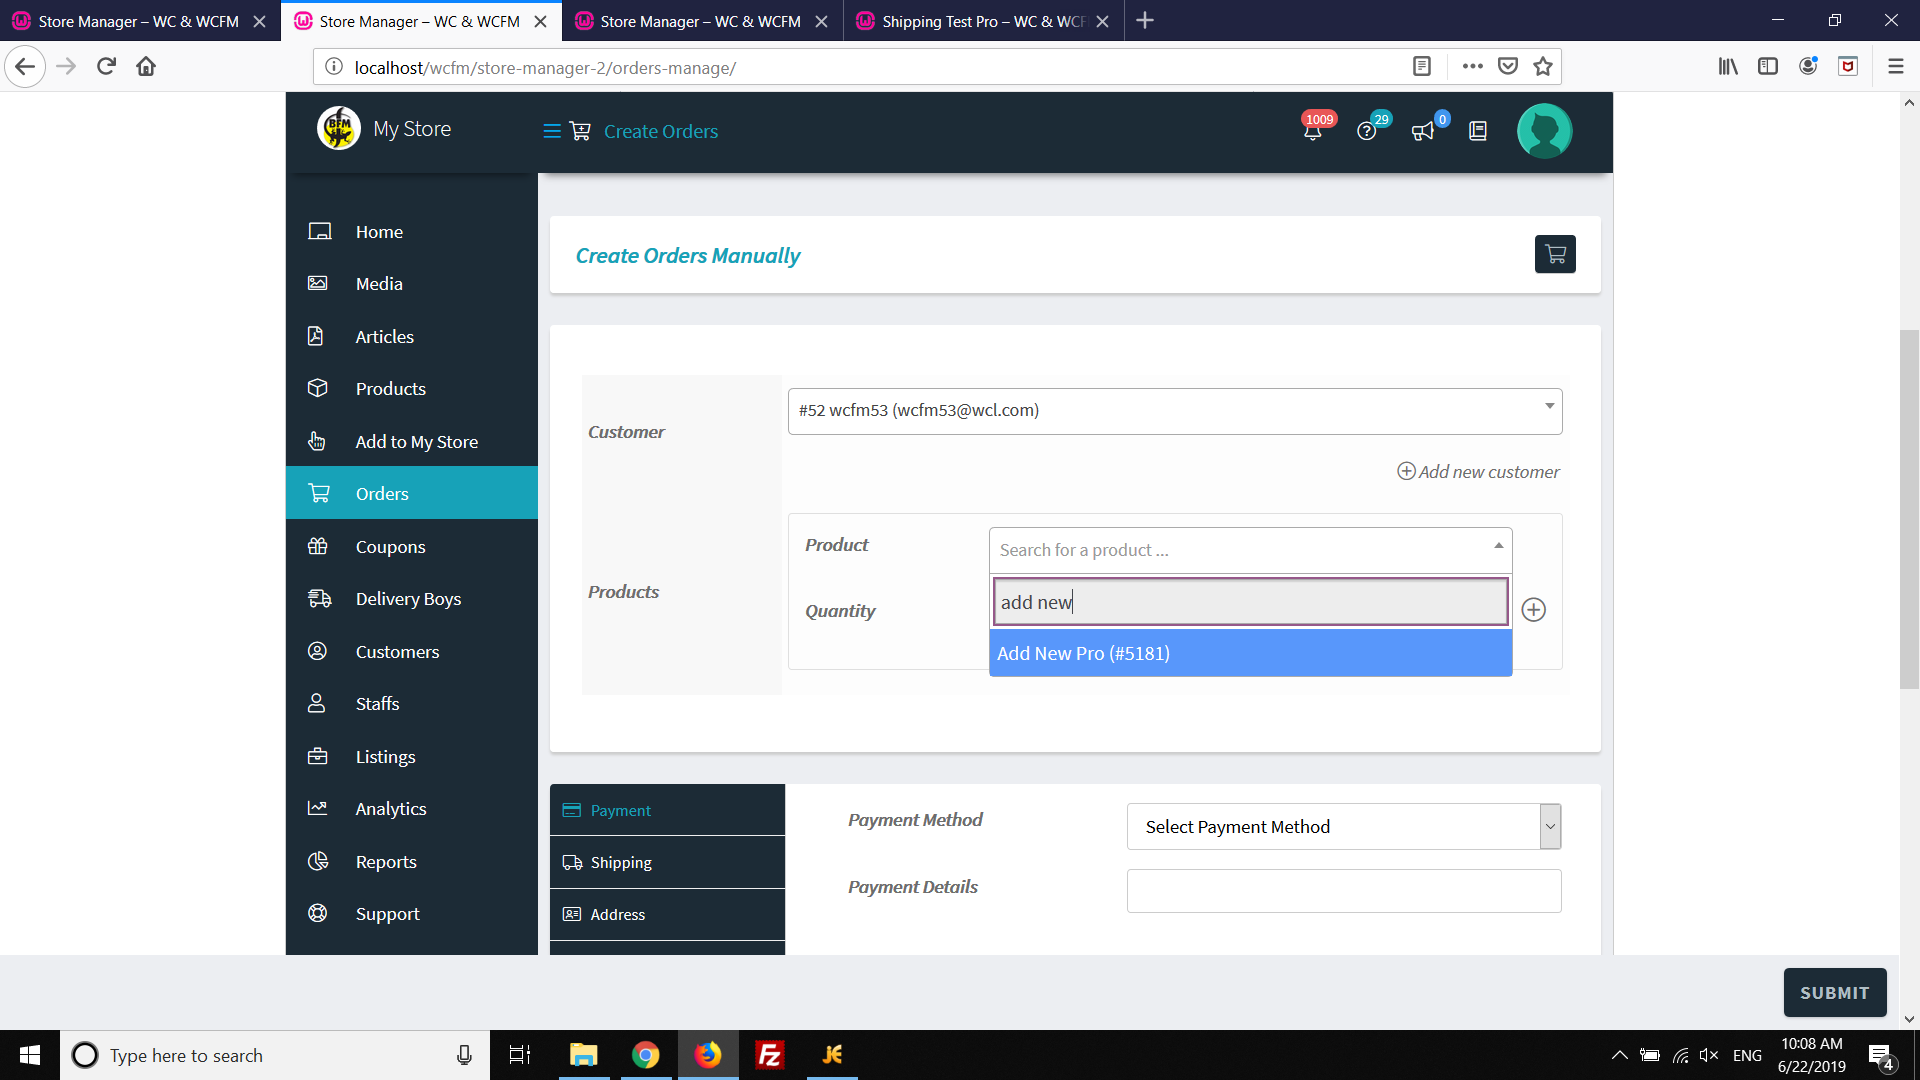Open page actions three-dot menu
Viewport: 1920px width, 1080px height.
(x=1472, y=67)
